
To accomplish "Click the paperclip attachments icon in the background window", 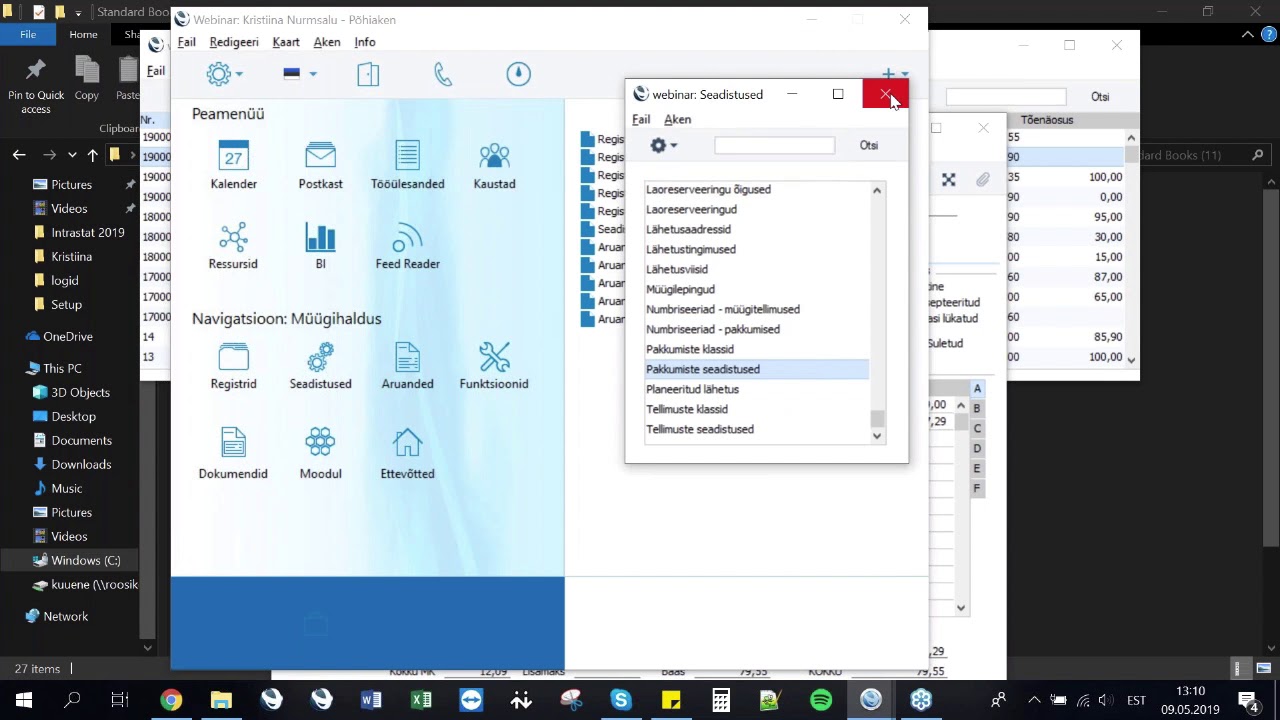I will click(983, 180).
